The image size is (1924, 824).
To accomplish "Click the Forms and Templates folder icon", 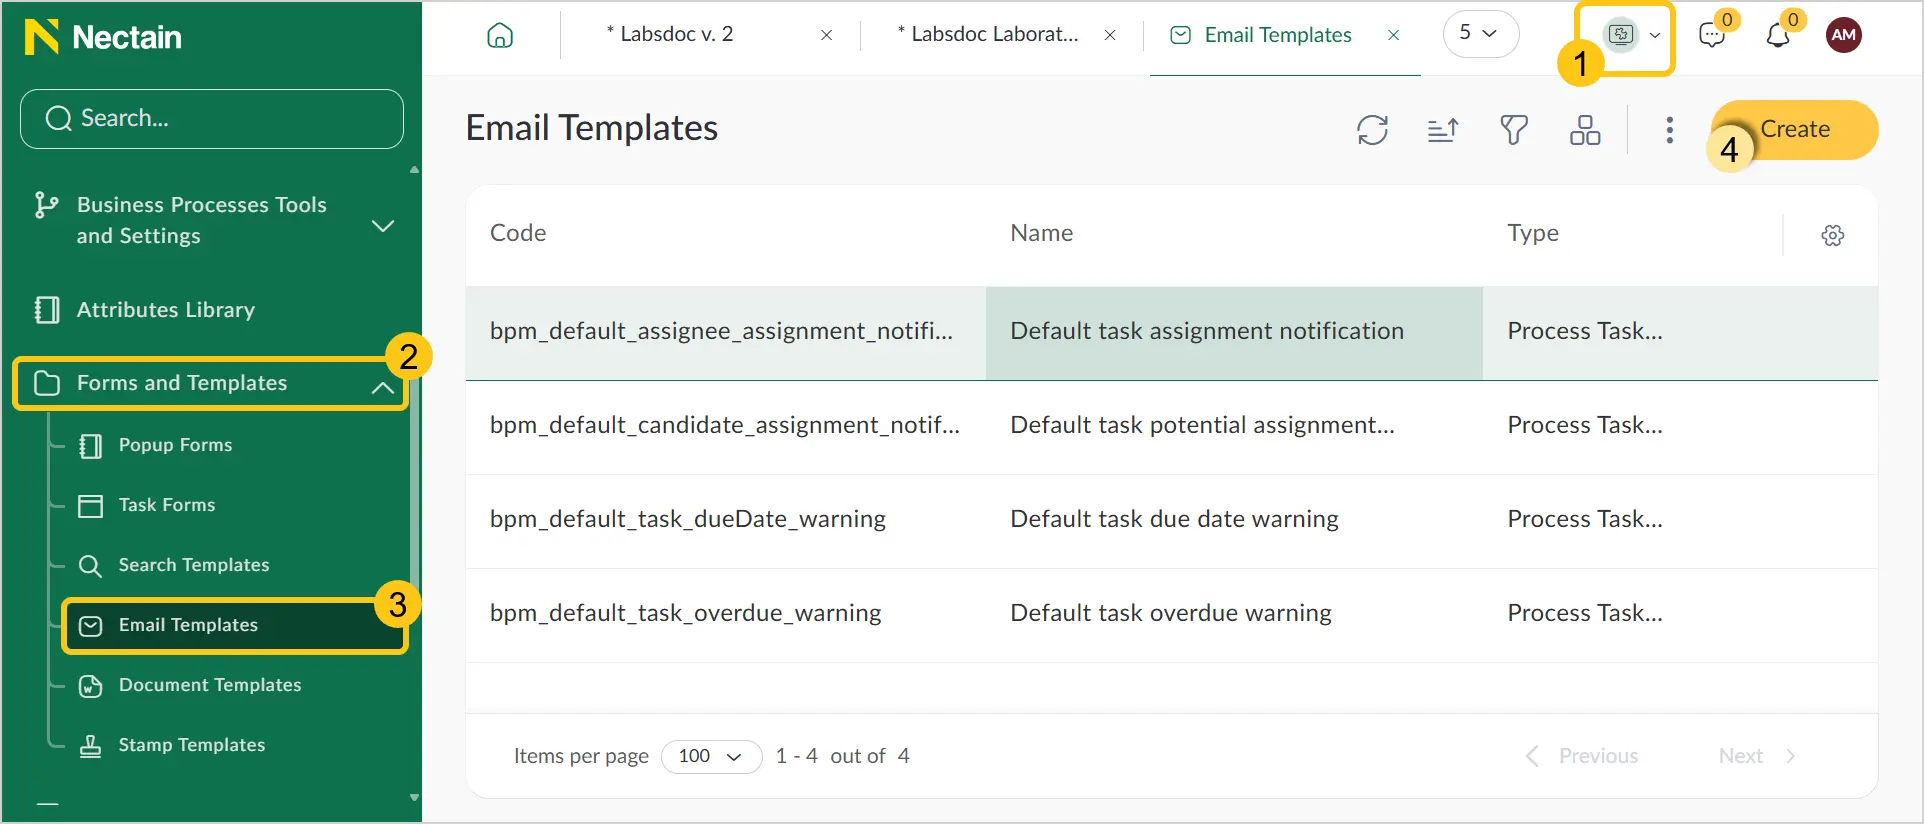I will coord(47,384).
